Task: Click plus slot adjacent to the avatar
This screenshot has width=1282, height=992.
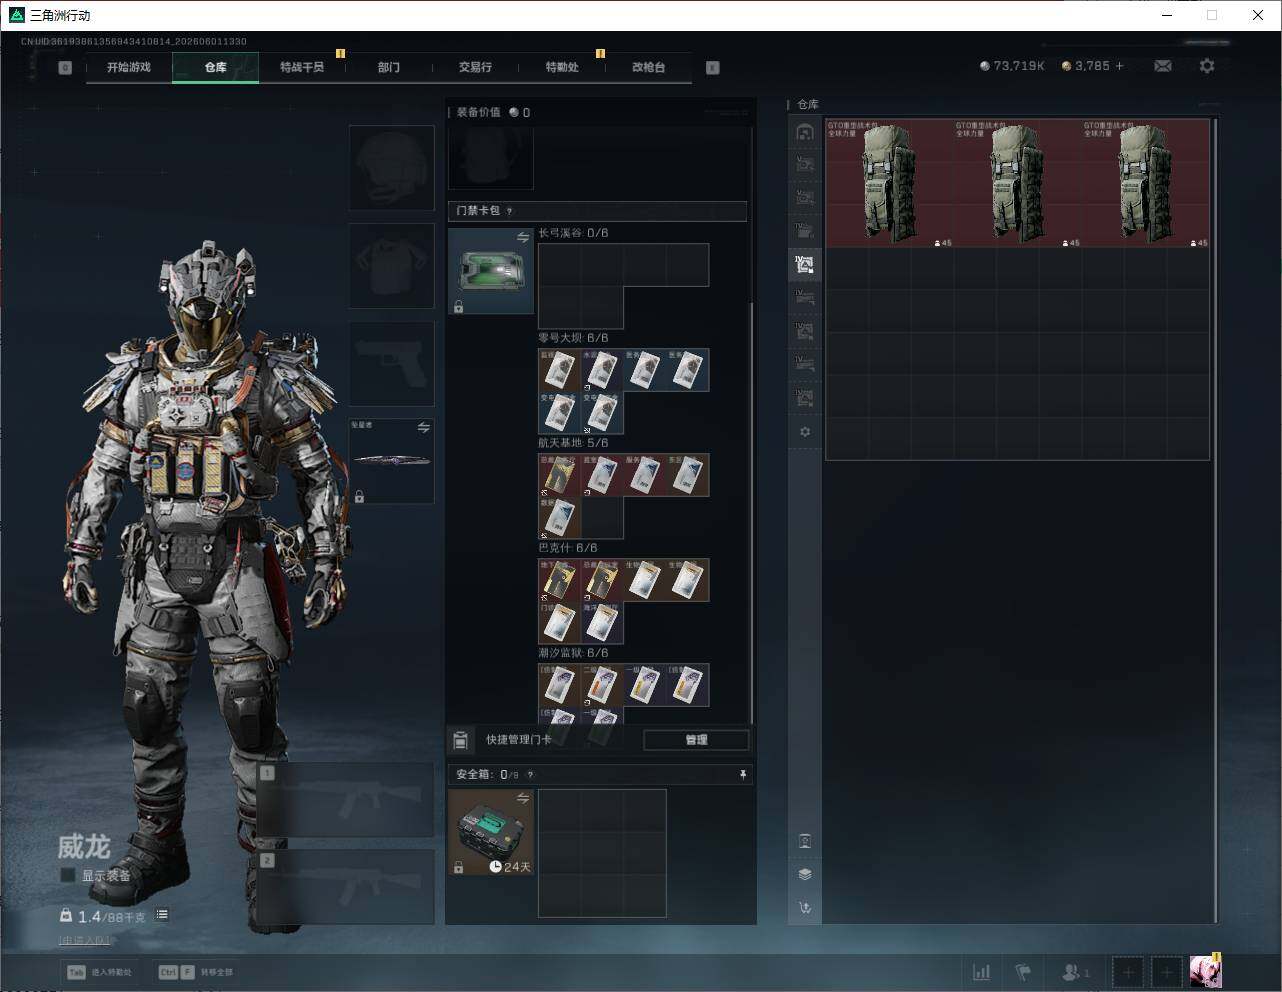Action: (x=1166, y=972)
